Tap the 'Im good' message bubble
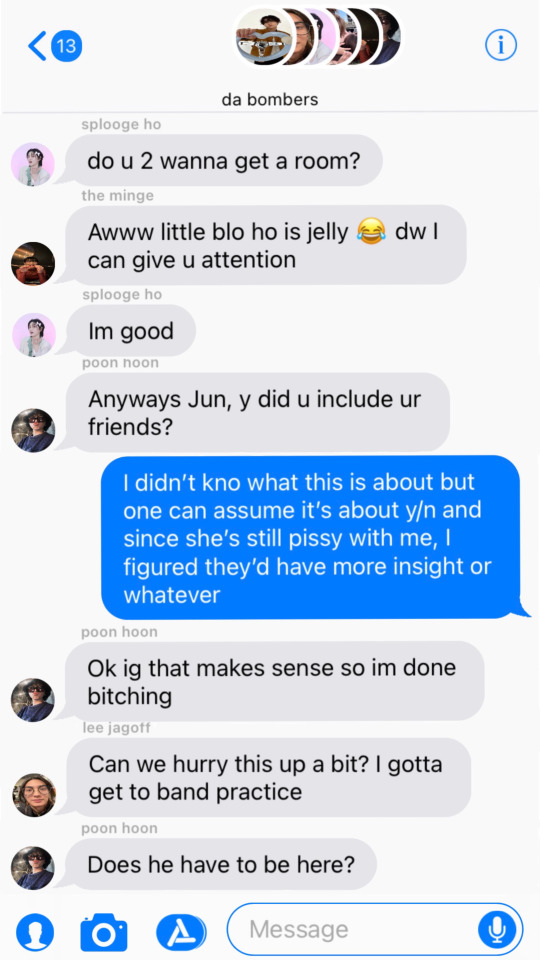 (129, 331)
